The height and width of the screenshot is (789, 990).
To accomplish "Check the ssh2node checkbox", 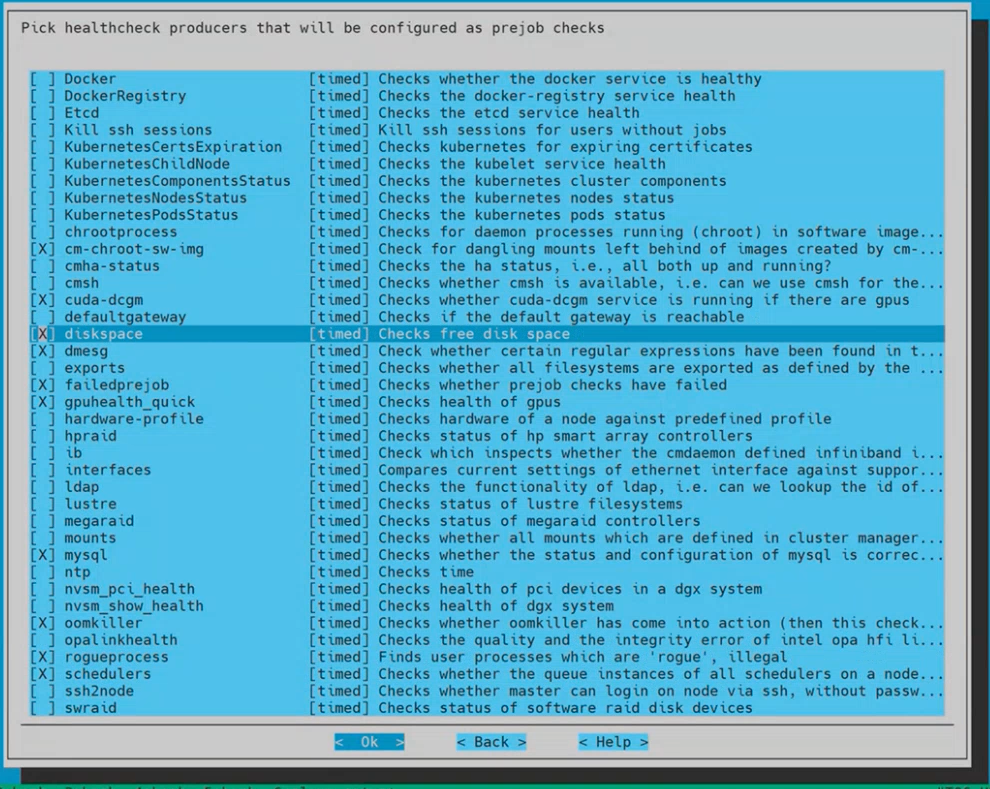I will [42, 691].
